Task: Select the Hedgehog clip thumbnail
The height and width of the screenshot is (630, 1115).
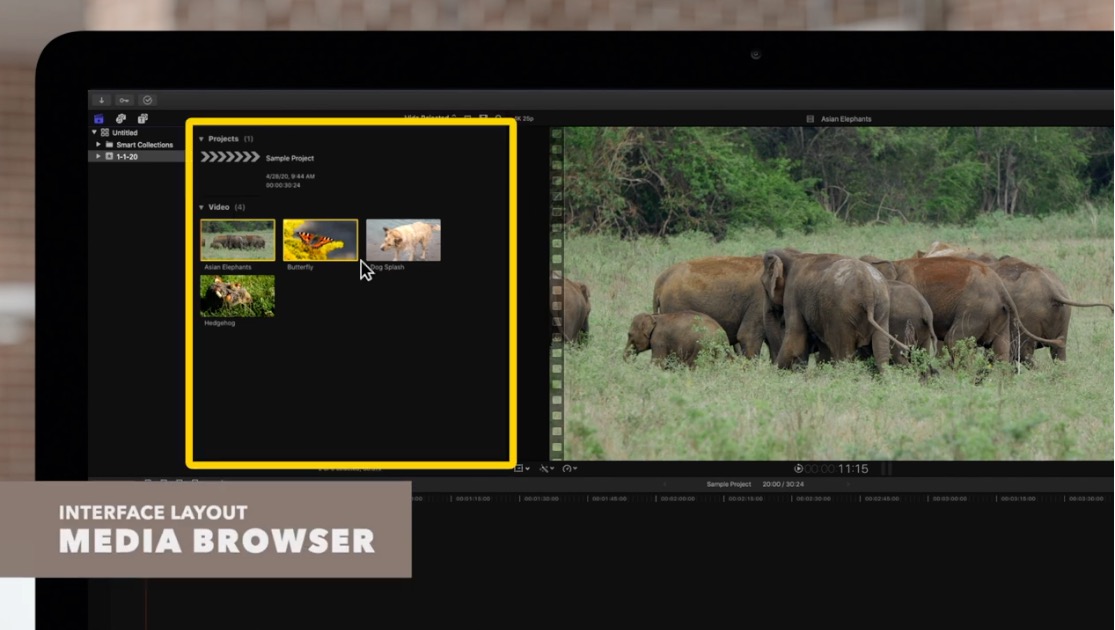Action: click(238, 296)
